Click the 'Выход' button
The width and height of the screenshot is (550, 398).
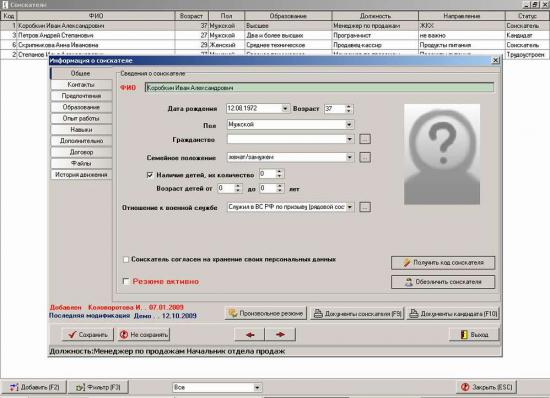tap(474, 335)
